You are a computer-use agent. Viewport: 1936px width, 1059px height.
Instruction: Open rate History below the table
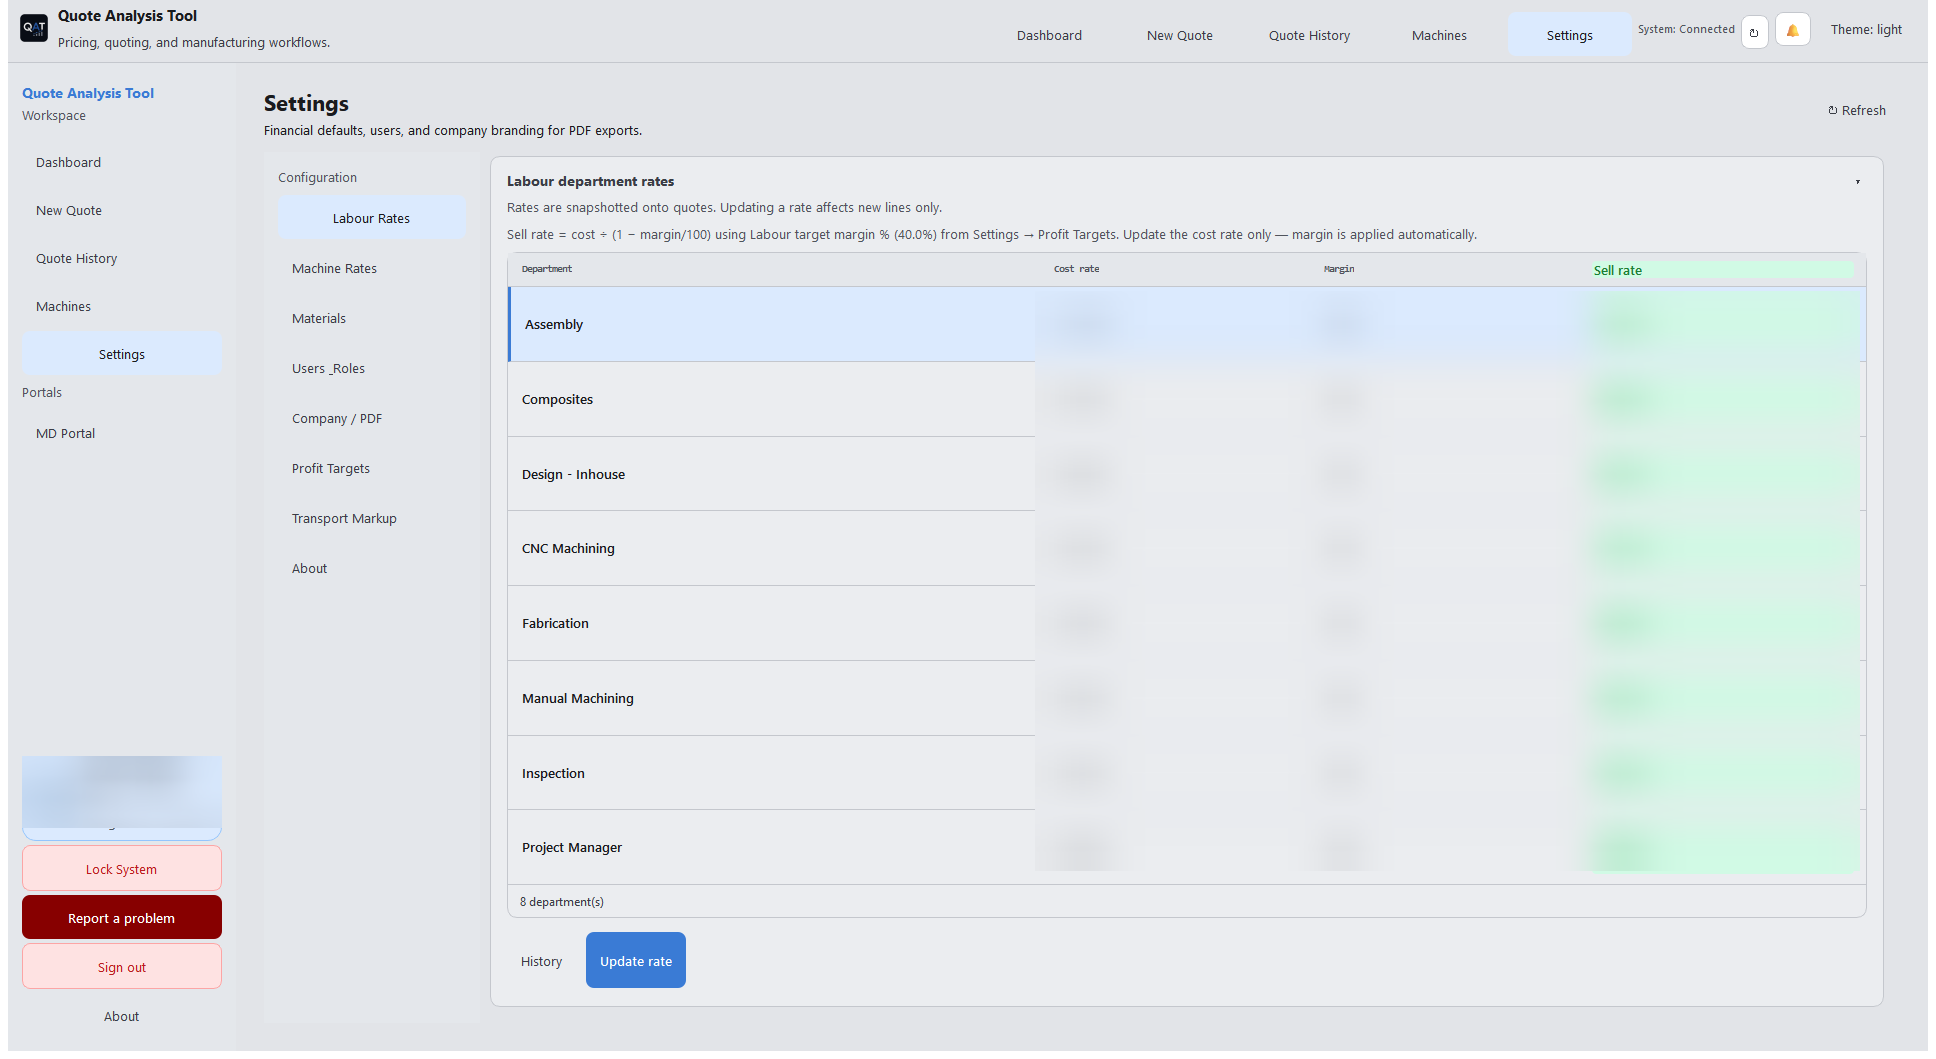pos(541,961)
